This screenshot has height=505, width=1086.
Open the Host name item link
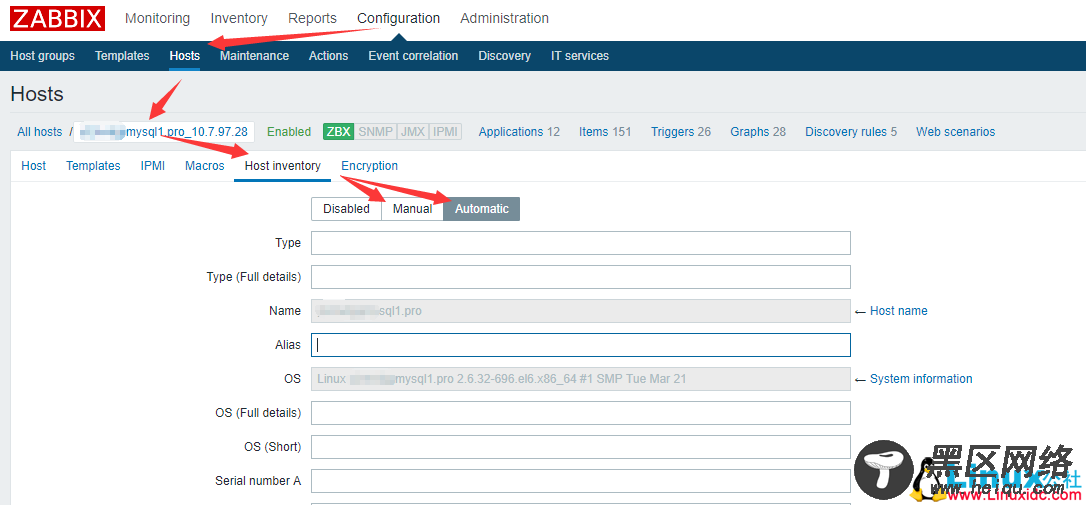898,311
